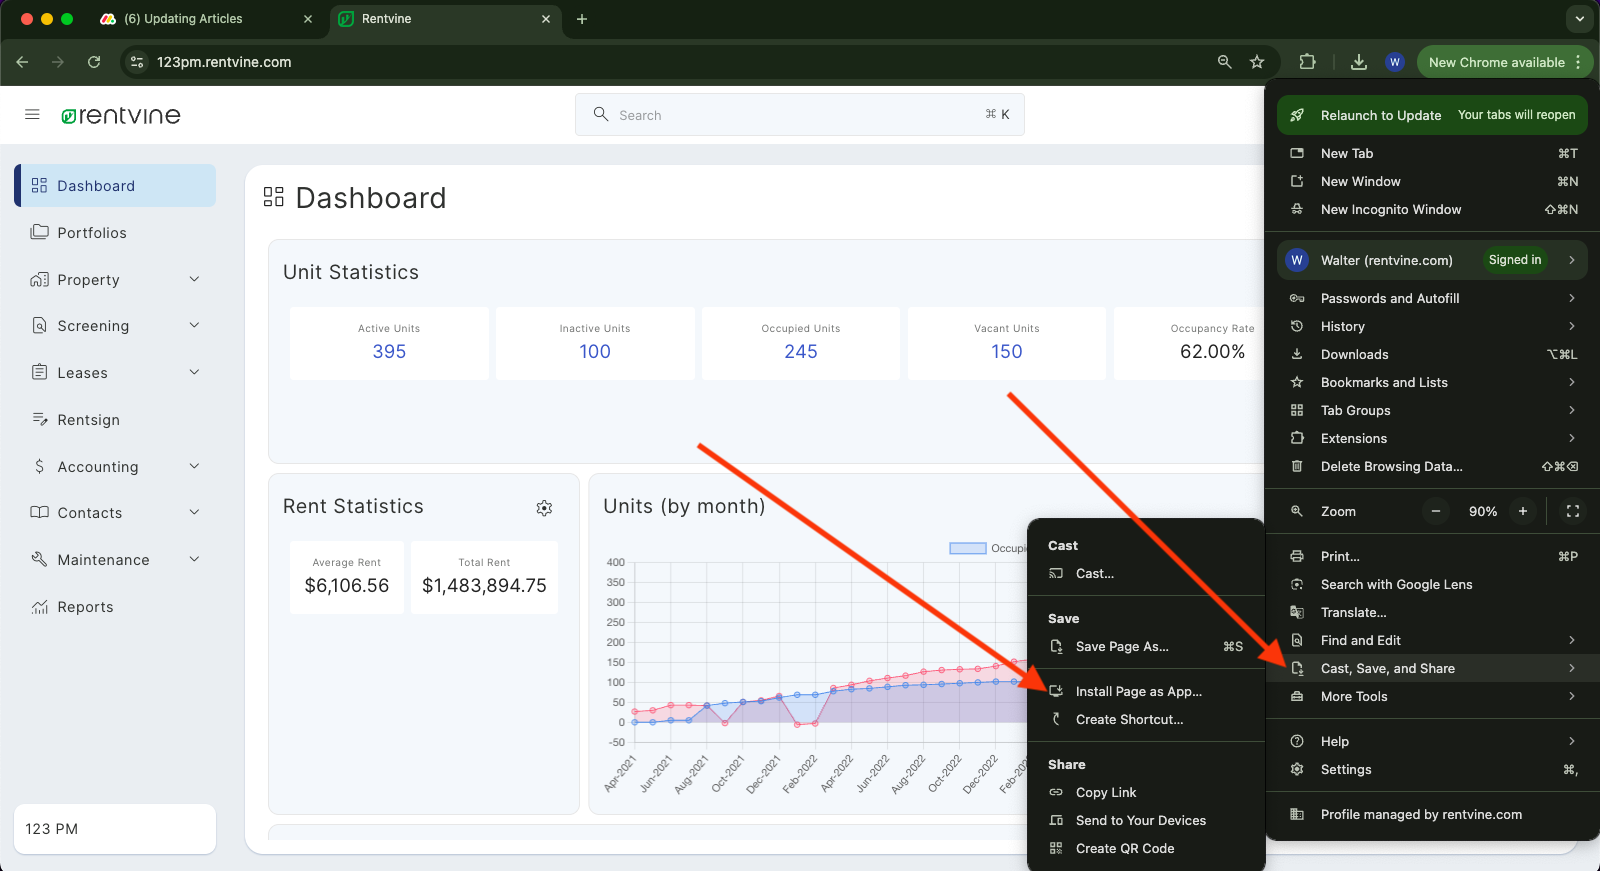Viewport: 1600px width, 871px height.
Task: Open Active Units count 395
Action: click(x=389, y=352)
